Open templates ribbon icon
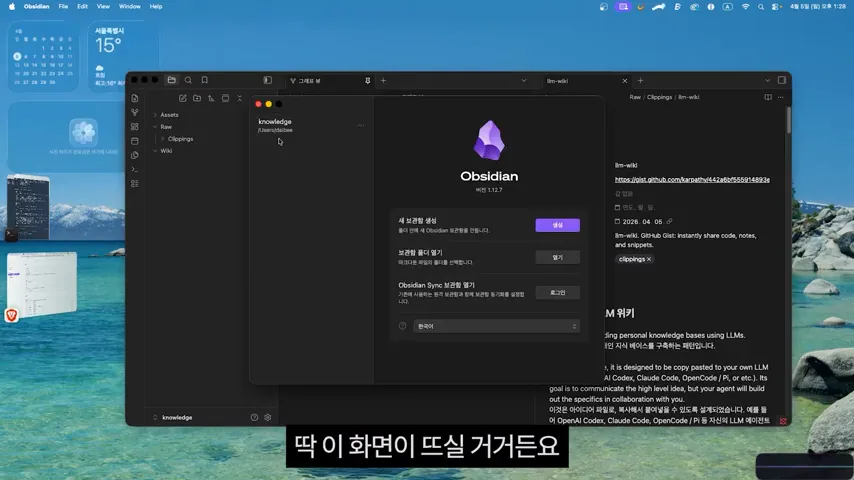 135,155
